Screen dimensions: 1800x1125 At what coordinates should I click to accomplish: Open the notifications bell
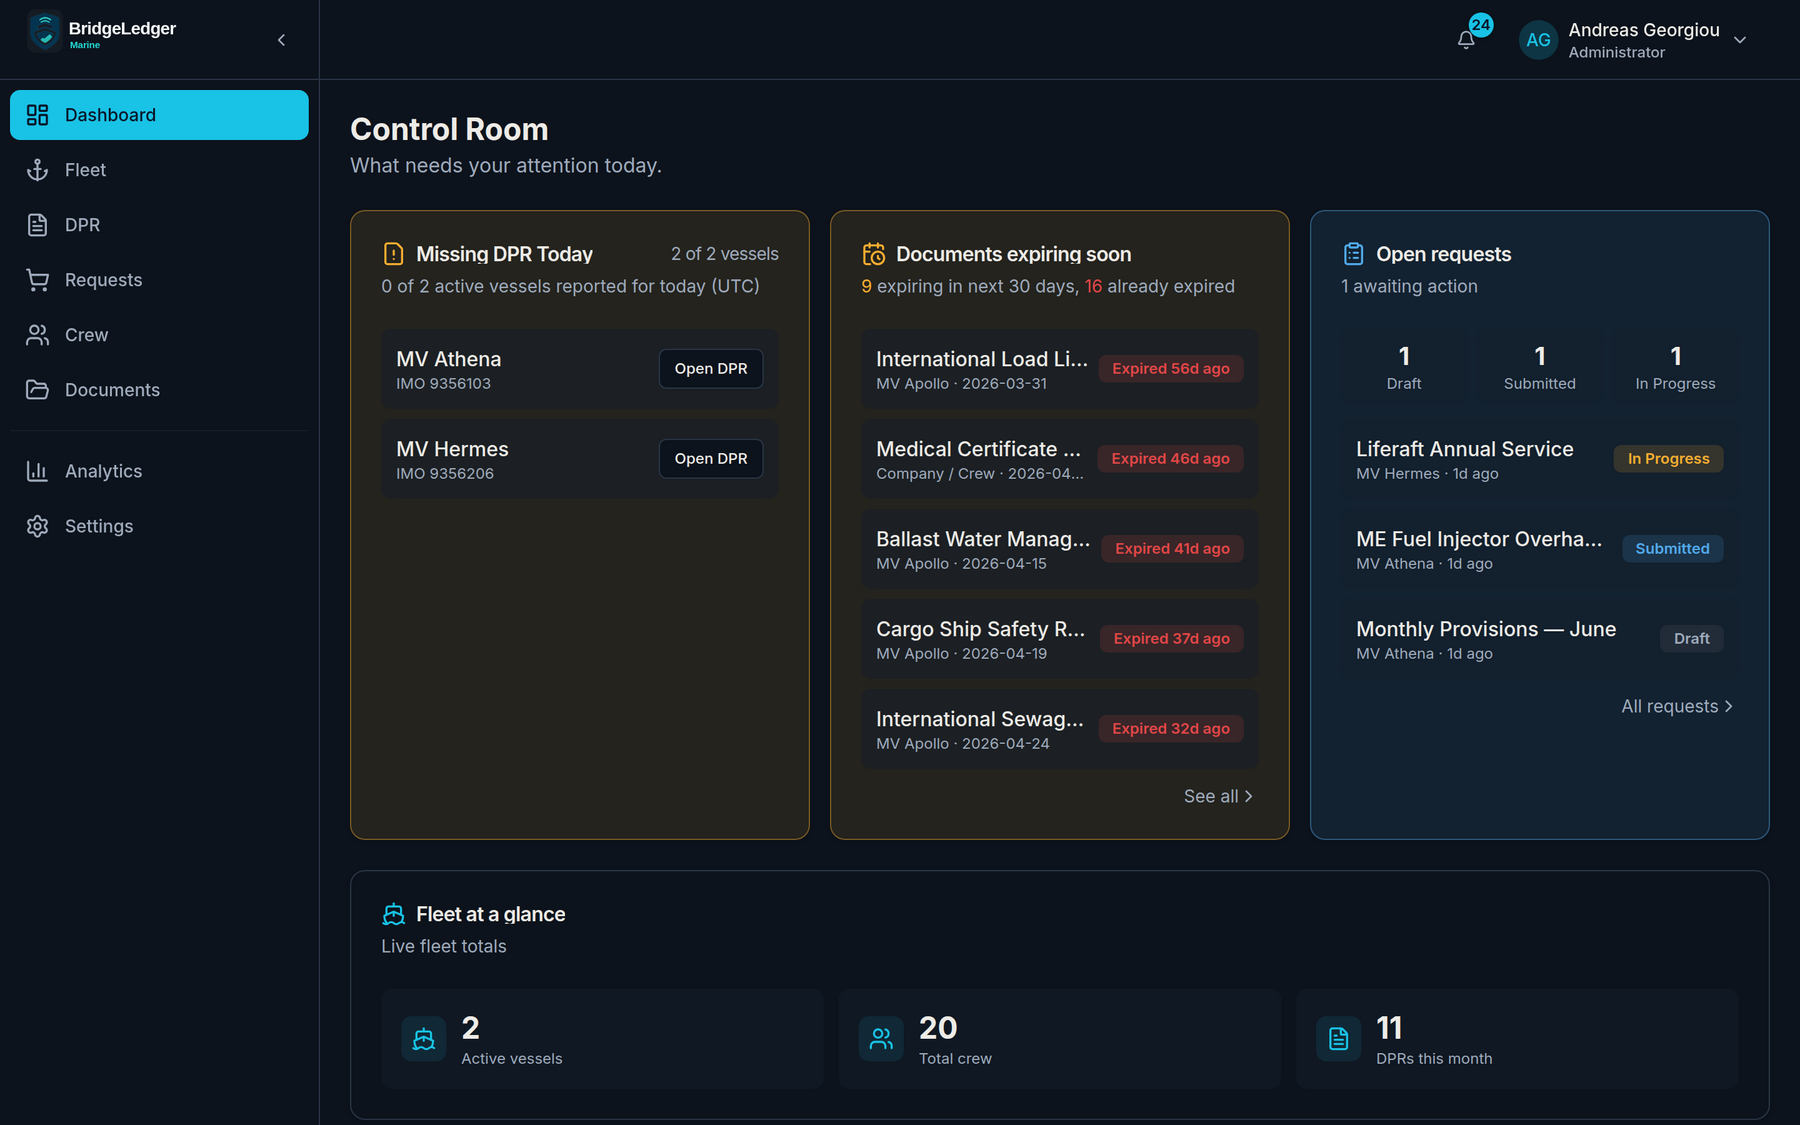(1466, 40)
